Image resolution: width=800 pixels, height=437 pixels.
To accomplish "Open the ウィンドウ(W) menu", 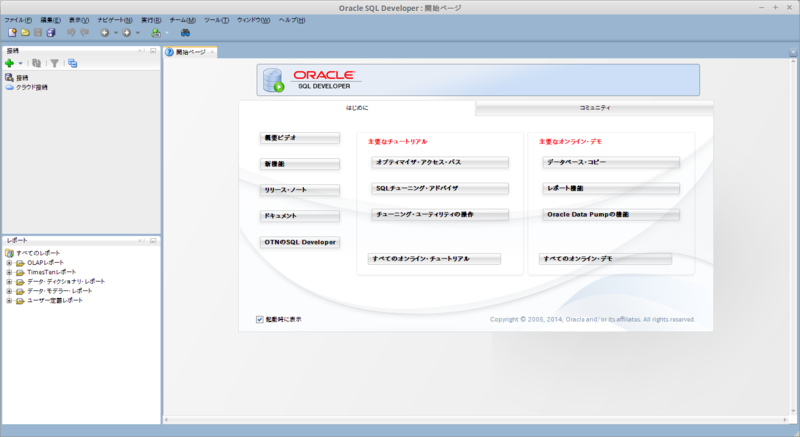I will coord(254,20).
